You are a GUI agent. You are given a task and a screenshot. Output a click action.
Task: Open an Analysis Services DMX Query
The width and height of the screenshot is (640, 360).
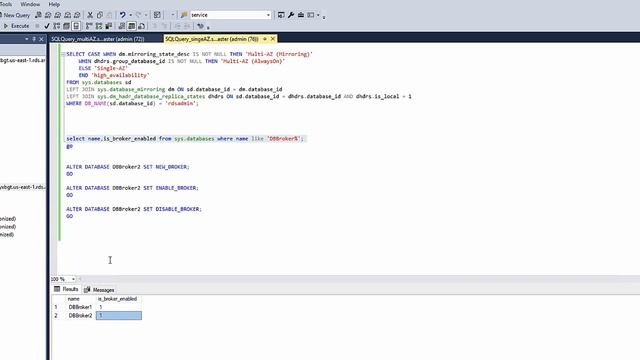coord(58,15)
